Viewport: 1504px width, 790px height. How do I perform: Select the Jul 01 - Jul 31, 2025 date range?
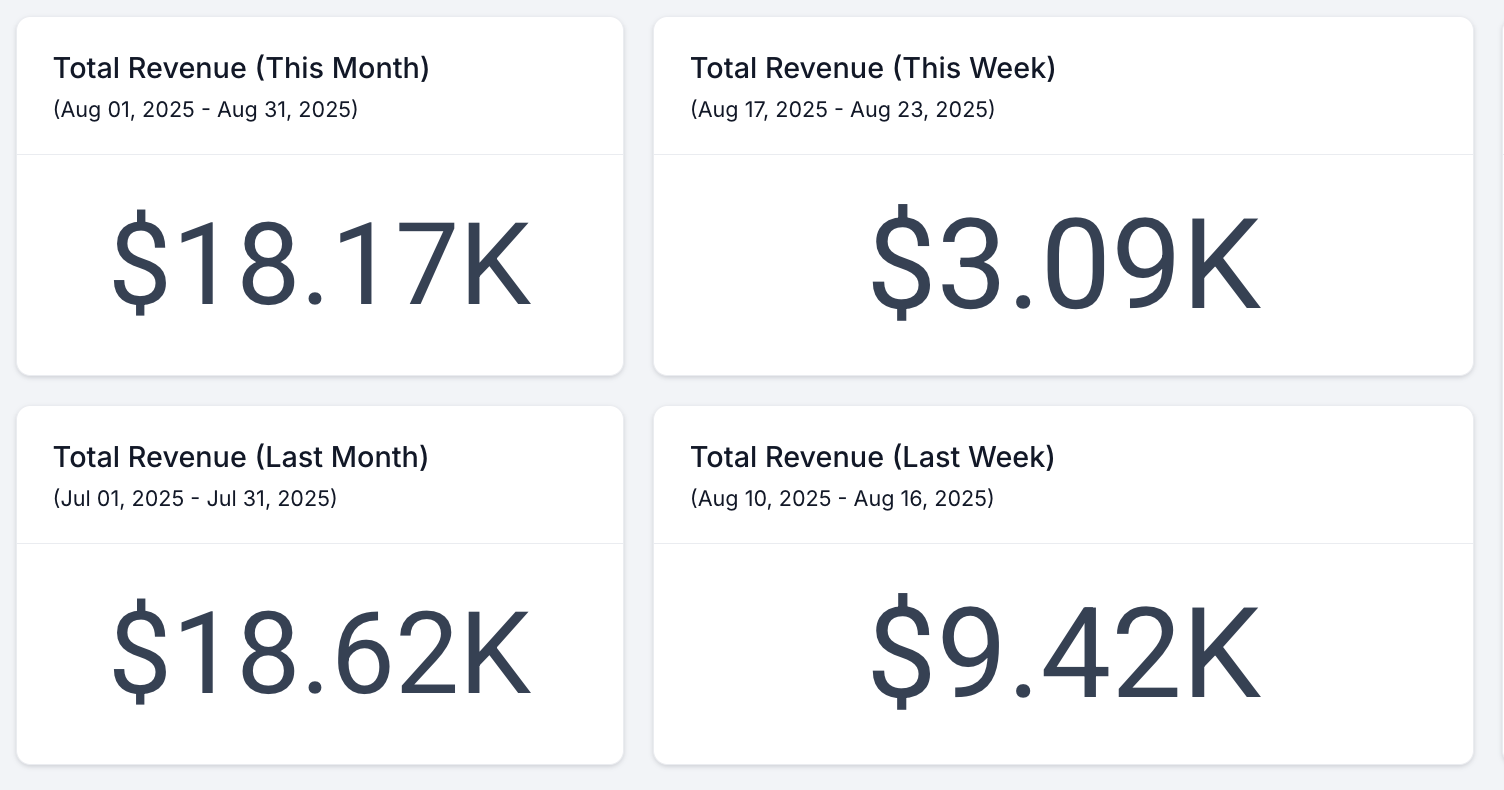pos(195,498)
